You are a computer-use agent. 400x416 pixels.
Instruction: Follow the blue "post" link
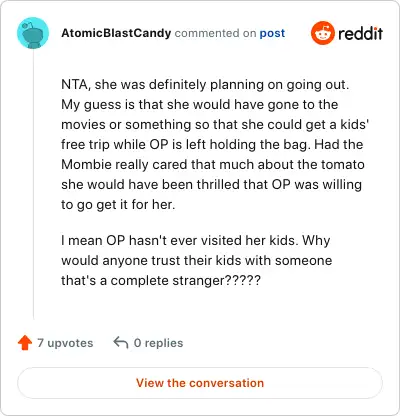click(x=272, y=33)
